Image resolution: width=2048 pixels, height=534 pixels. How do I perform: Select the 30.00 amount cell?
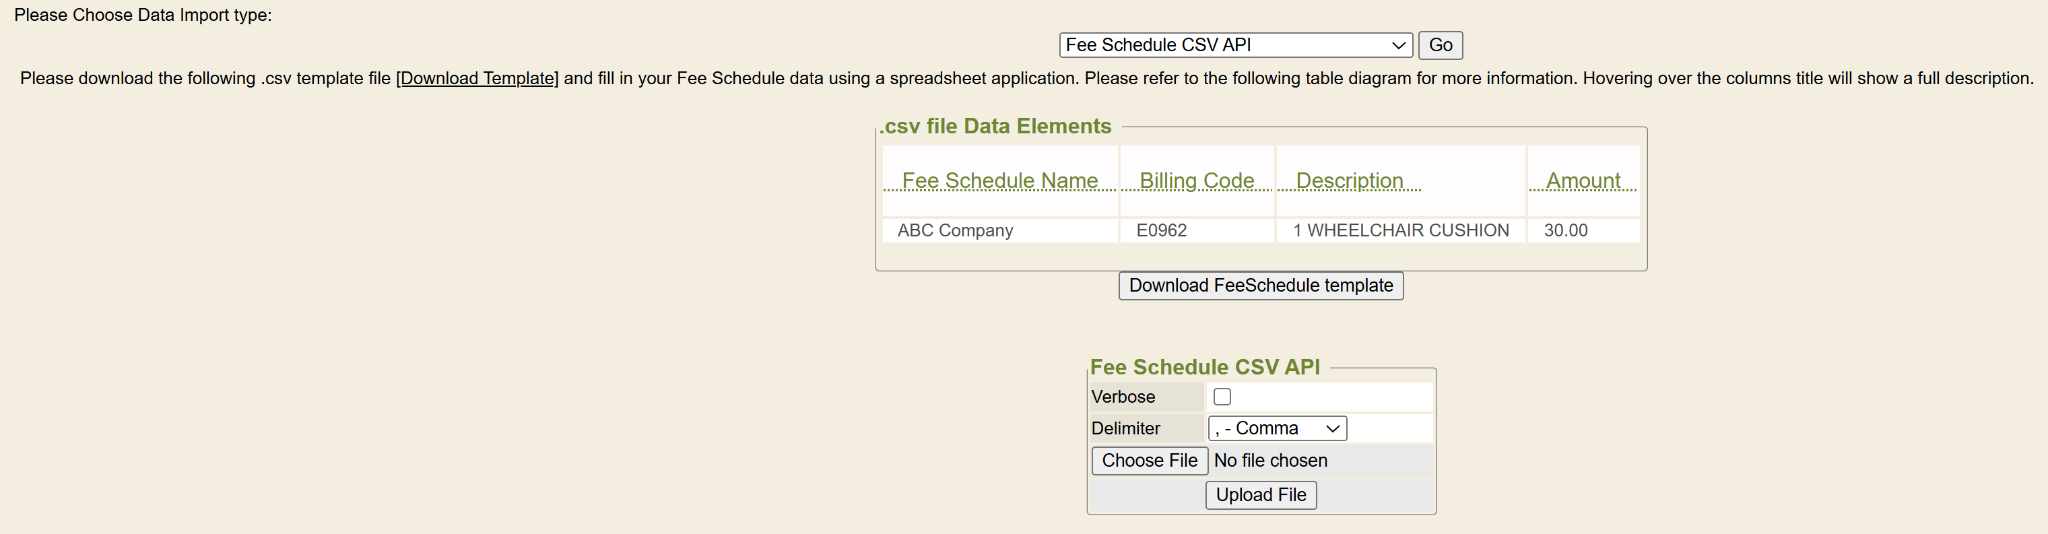tap(1565, 230)
